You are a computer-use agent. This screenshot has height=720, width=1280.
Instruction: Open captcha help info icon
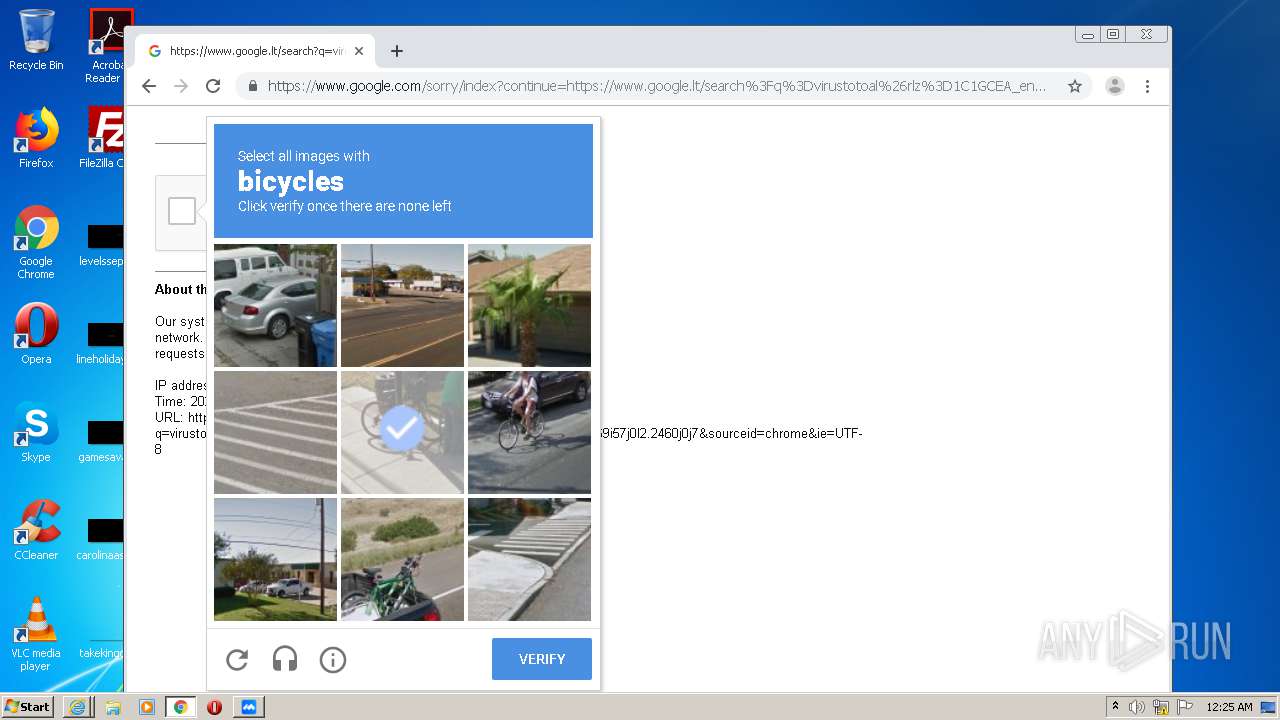[x=333, y=660]
